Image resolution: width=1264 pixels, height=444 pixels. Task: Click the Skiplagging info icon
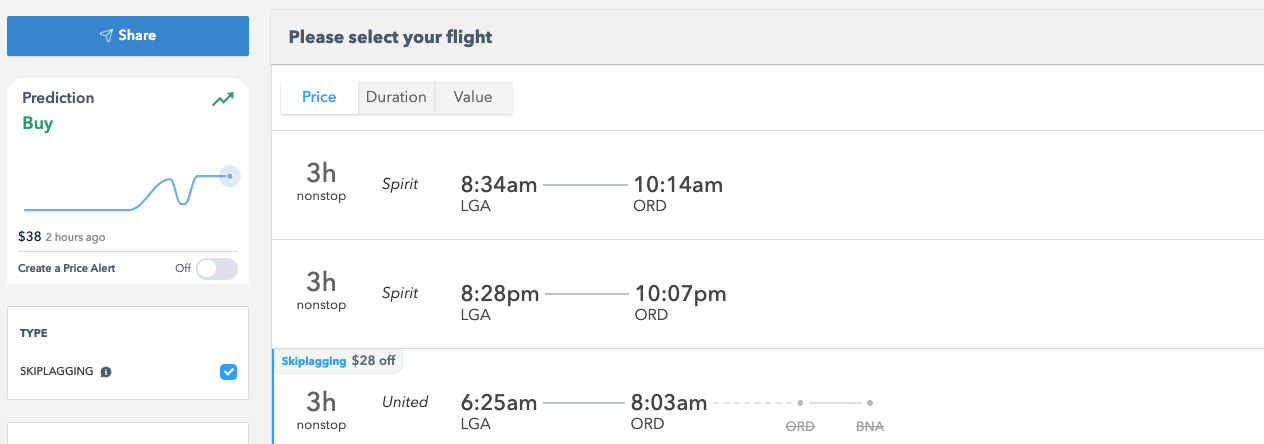[x=106, y=372]
